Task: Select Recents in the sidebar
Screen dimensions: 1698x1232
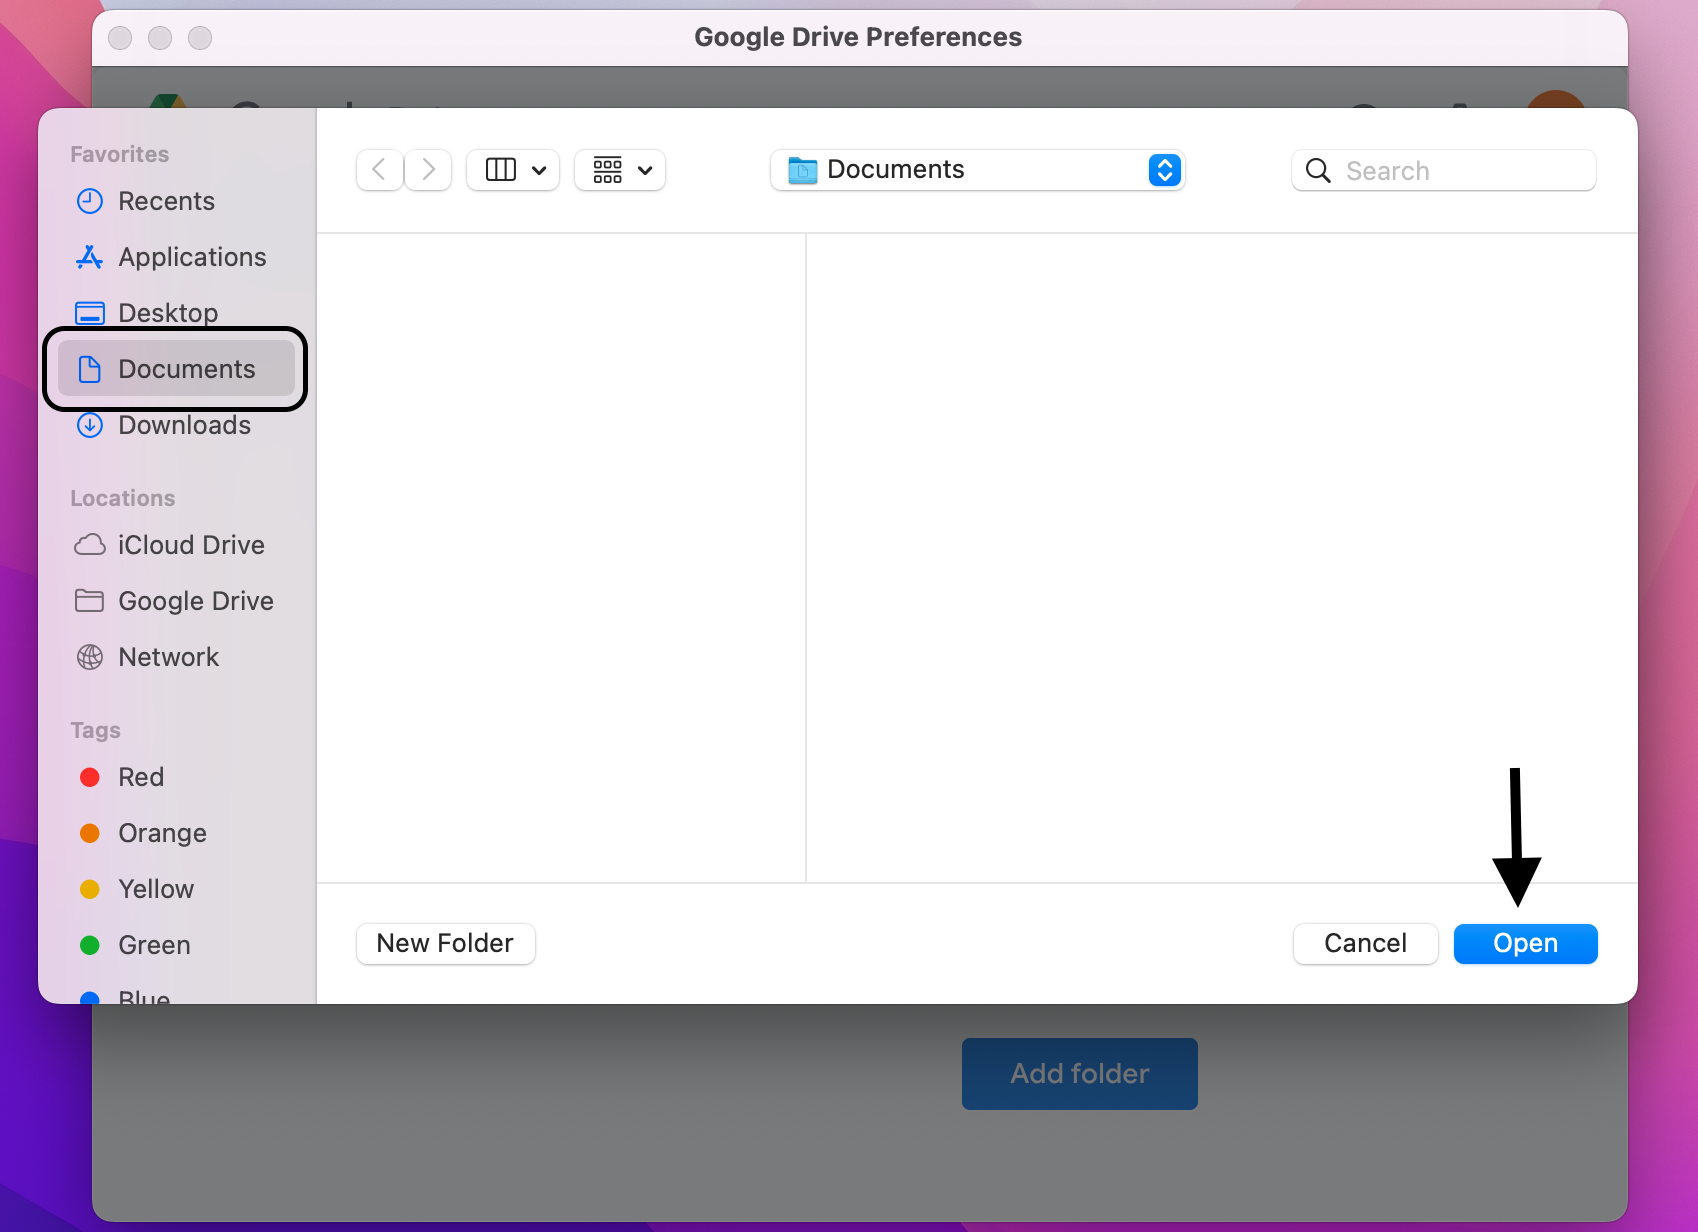Action: pos(177,201)
